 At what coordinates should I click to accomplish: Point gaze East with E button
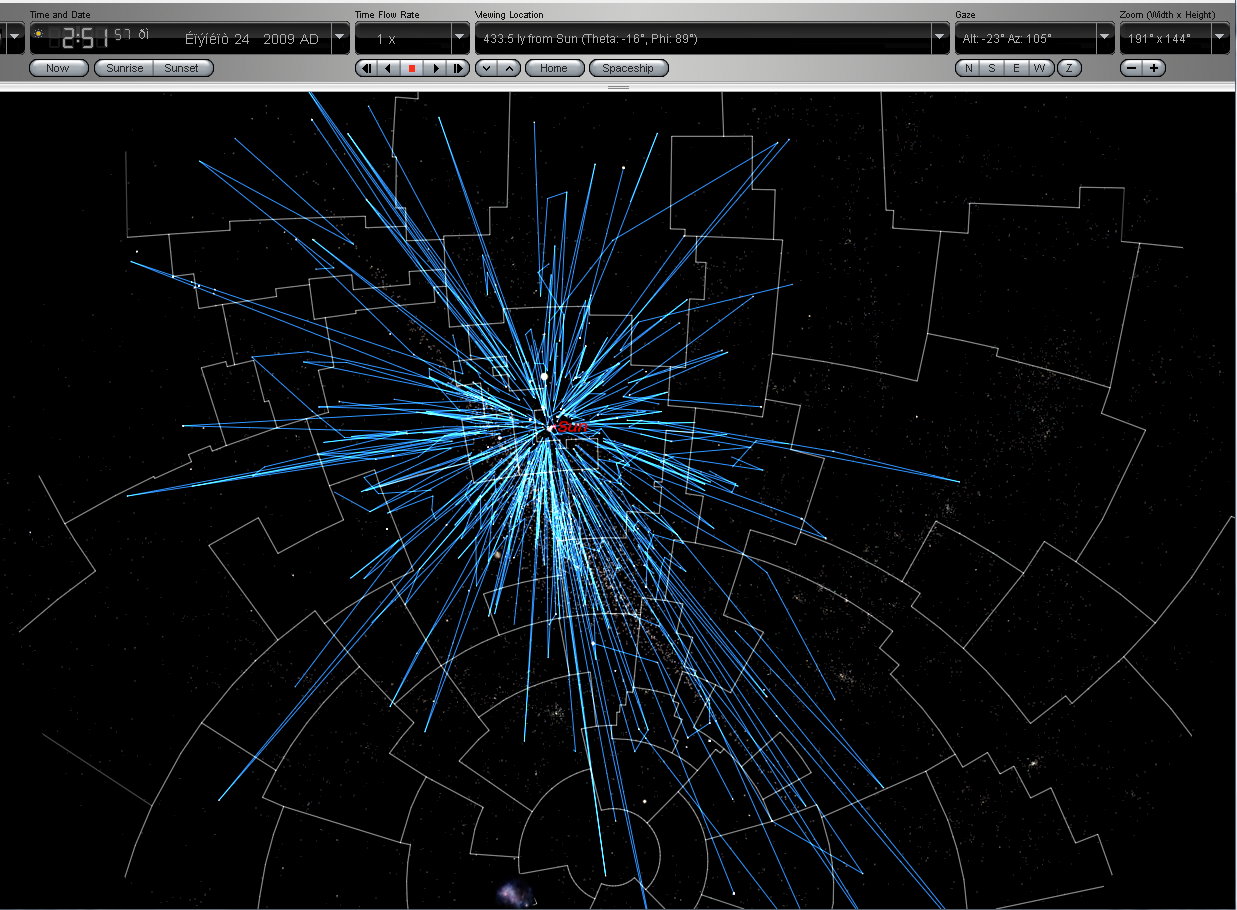click(x=1017, y=68)
